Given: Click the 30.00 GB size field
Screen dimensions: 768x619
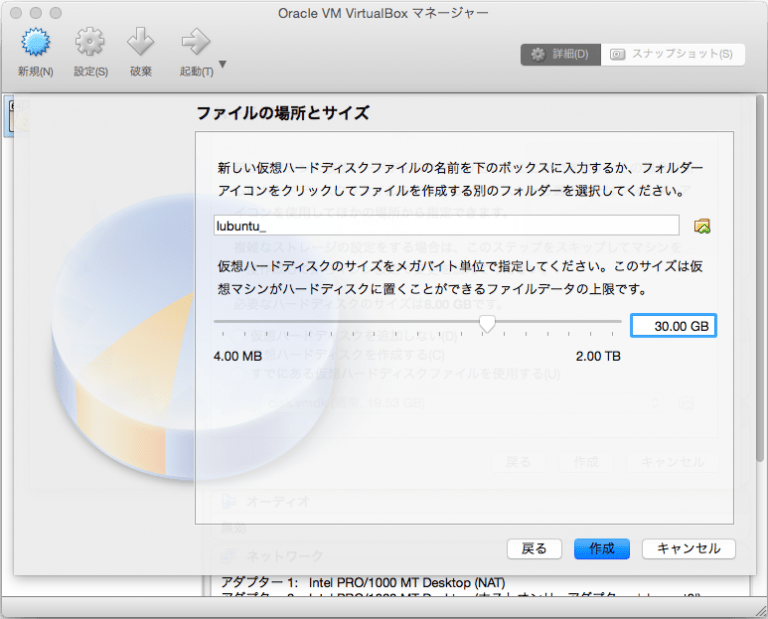Looking at the screenshot, I should pos(673,326).
